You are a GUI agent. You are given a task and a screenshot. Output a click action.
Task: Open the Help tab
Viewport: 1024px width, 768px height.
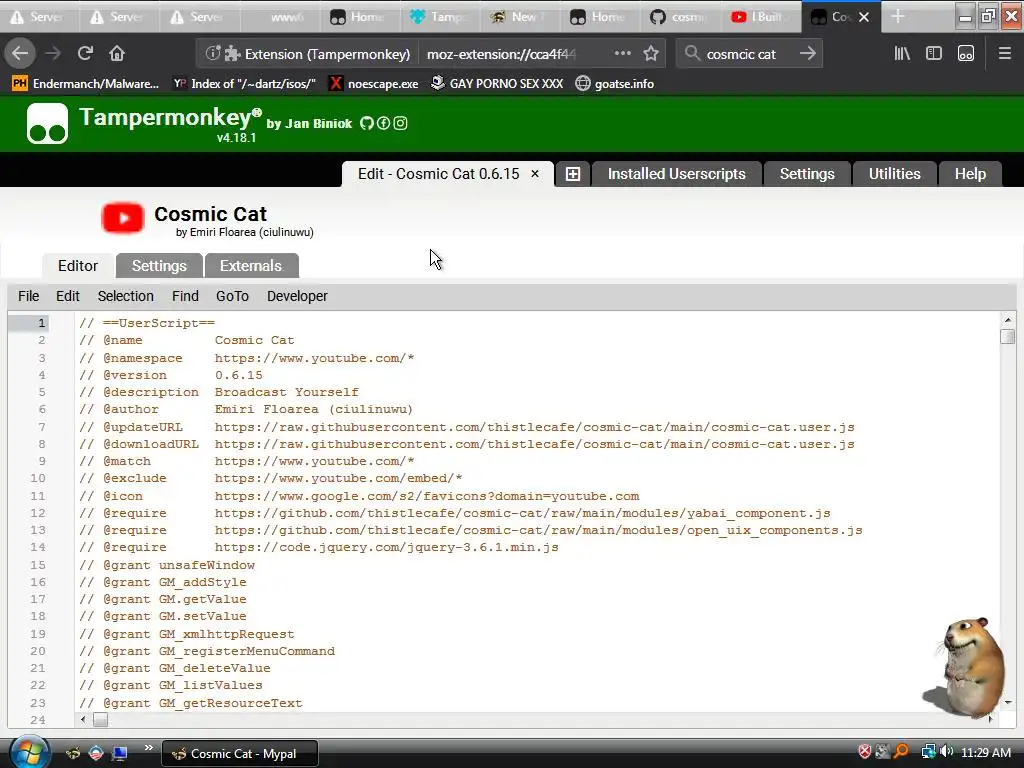[x=970, y=174]
